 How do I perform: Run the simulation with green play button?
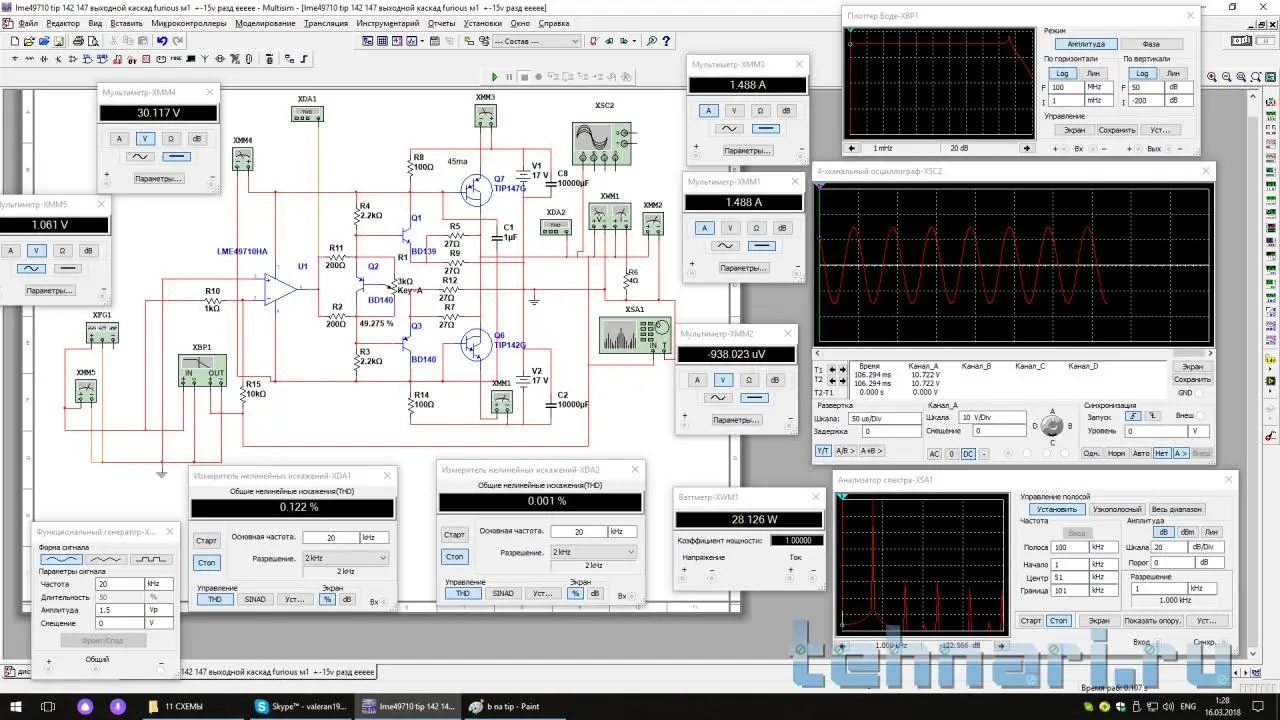pyautogui.click(x=494, y=77)
